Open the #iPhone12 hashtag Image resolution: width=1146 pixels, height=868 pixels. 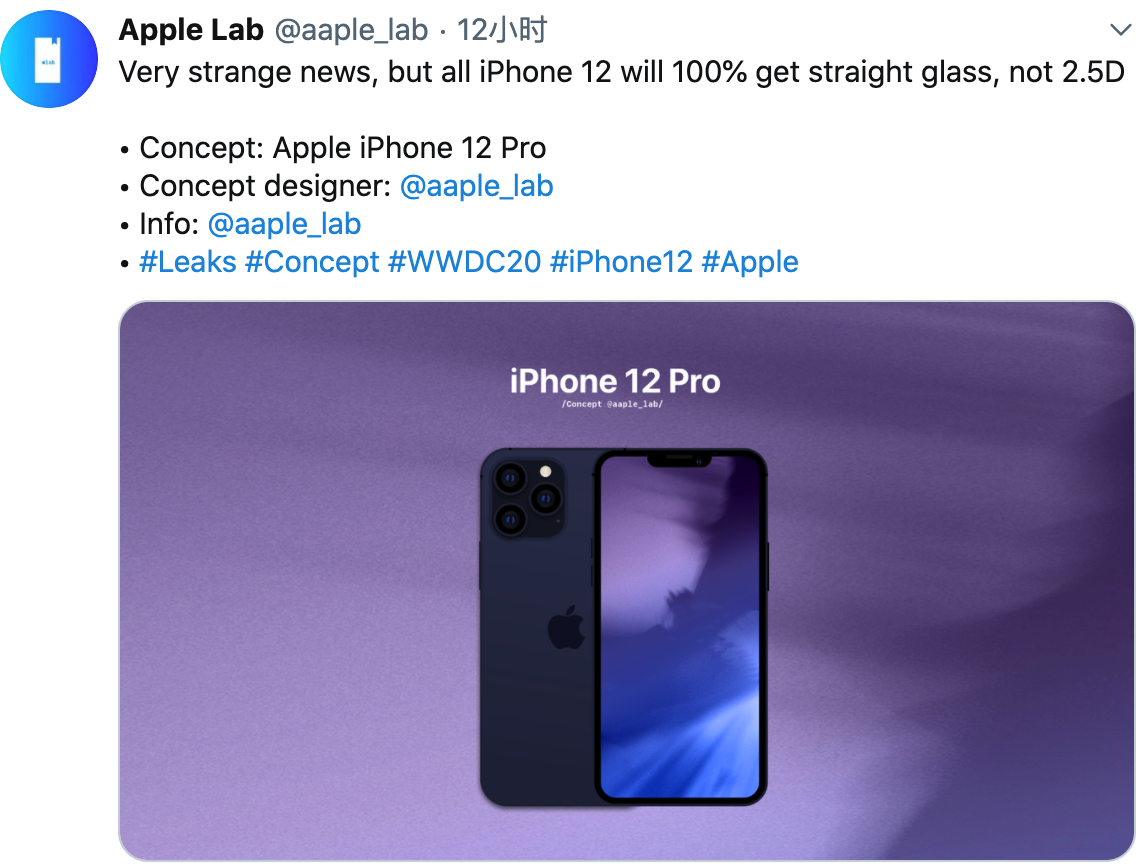click(621, 262)
